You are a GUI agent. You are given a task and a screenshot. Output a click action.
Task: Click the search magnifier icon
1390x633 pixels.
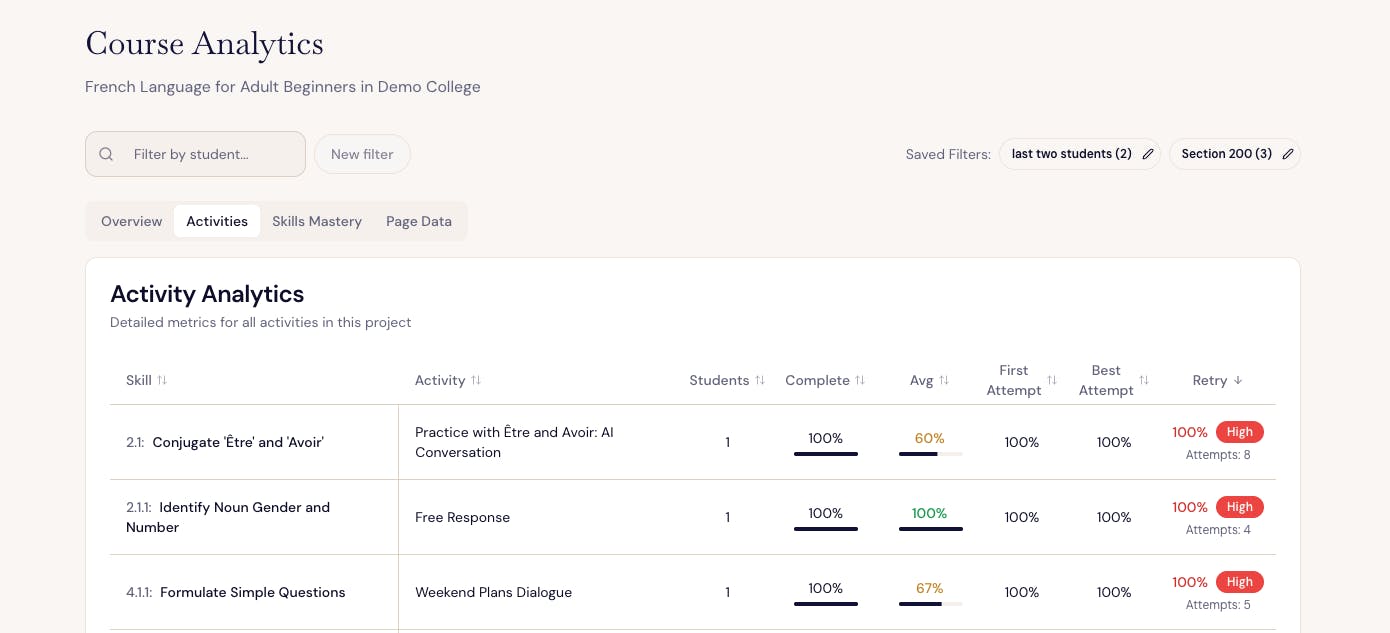click(106, 154)
